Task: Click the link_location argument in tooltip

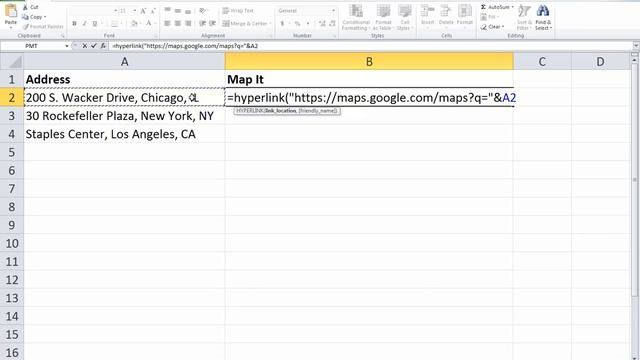Action: tap(280, 111)
